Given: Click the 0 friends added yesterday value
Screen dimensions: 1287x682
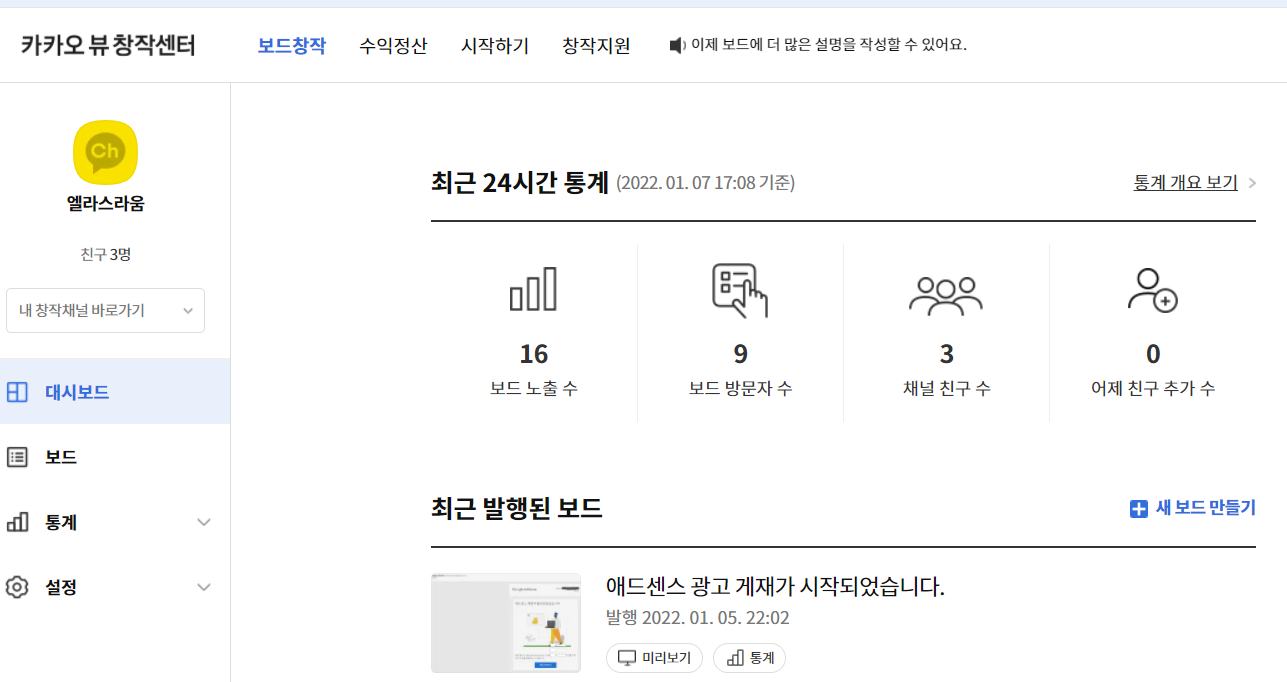Looking at the screenshot, I should [x=1153, y=354].
